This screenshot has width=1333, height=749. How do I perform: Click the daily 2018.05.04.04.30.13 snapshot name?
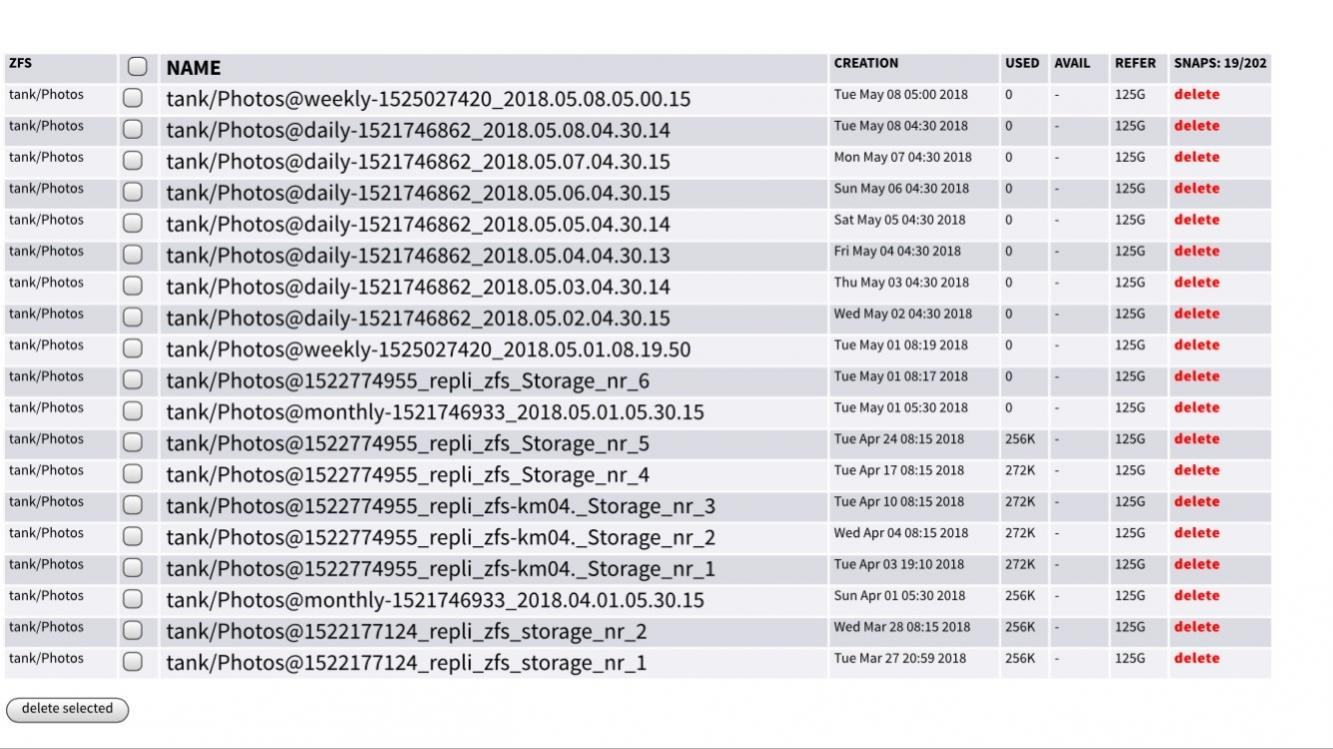coord(418,256)
